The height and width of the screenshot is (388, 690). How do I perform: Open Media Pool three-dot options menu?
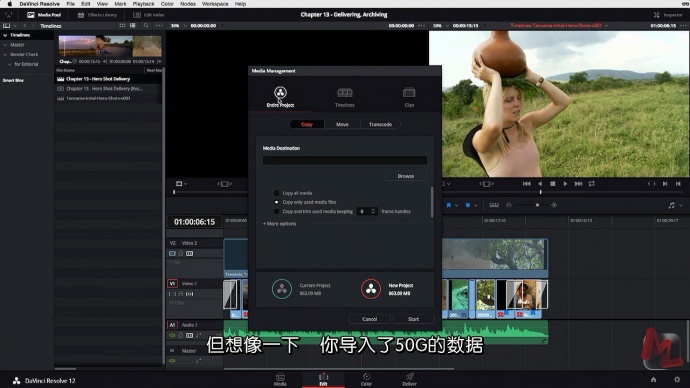coord(159,26)
